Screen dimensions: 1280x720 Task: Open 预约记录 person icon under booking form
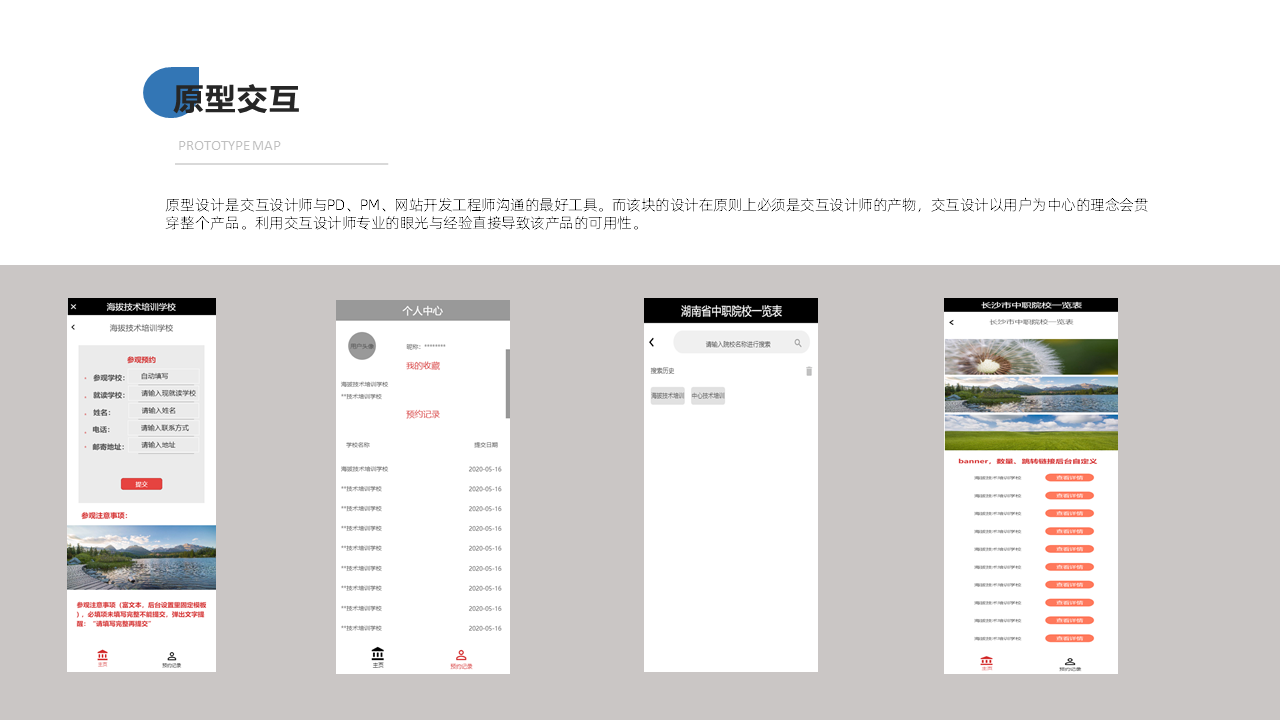[x=172, y=659]
